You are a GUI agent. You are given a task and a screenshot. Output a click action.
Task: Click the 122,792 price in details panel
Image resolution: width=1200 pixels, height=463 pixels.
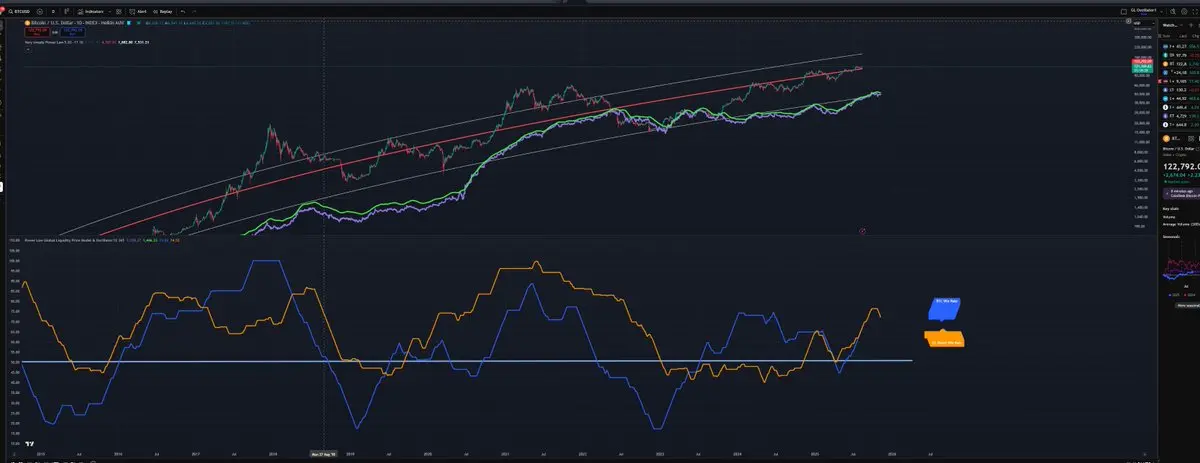point(1182,166)
